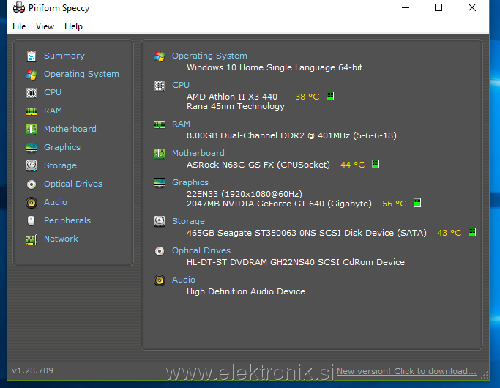Open the File menu

click(x=19, y=26)
